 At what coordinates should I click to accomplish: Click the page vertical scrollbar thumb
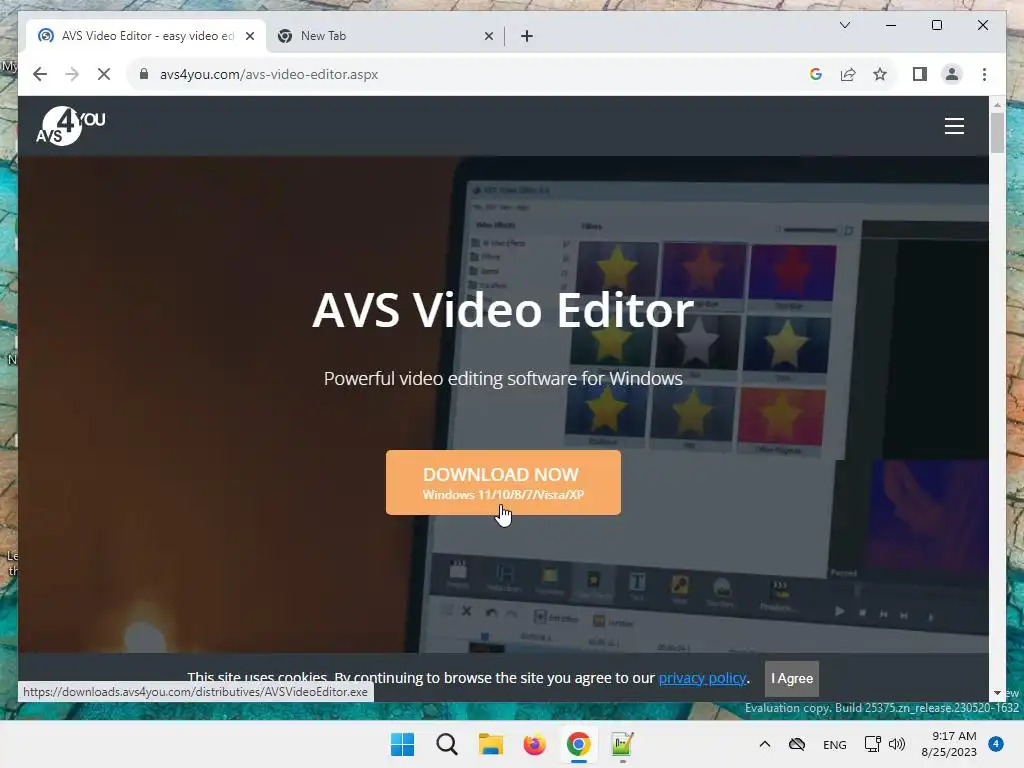[x=997, y=133]
